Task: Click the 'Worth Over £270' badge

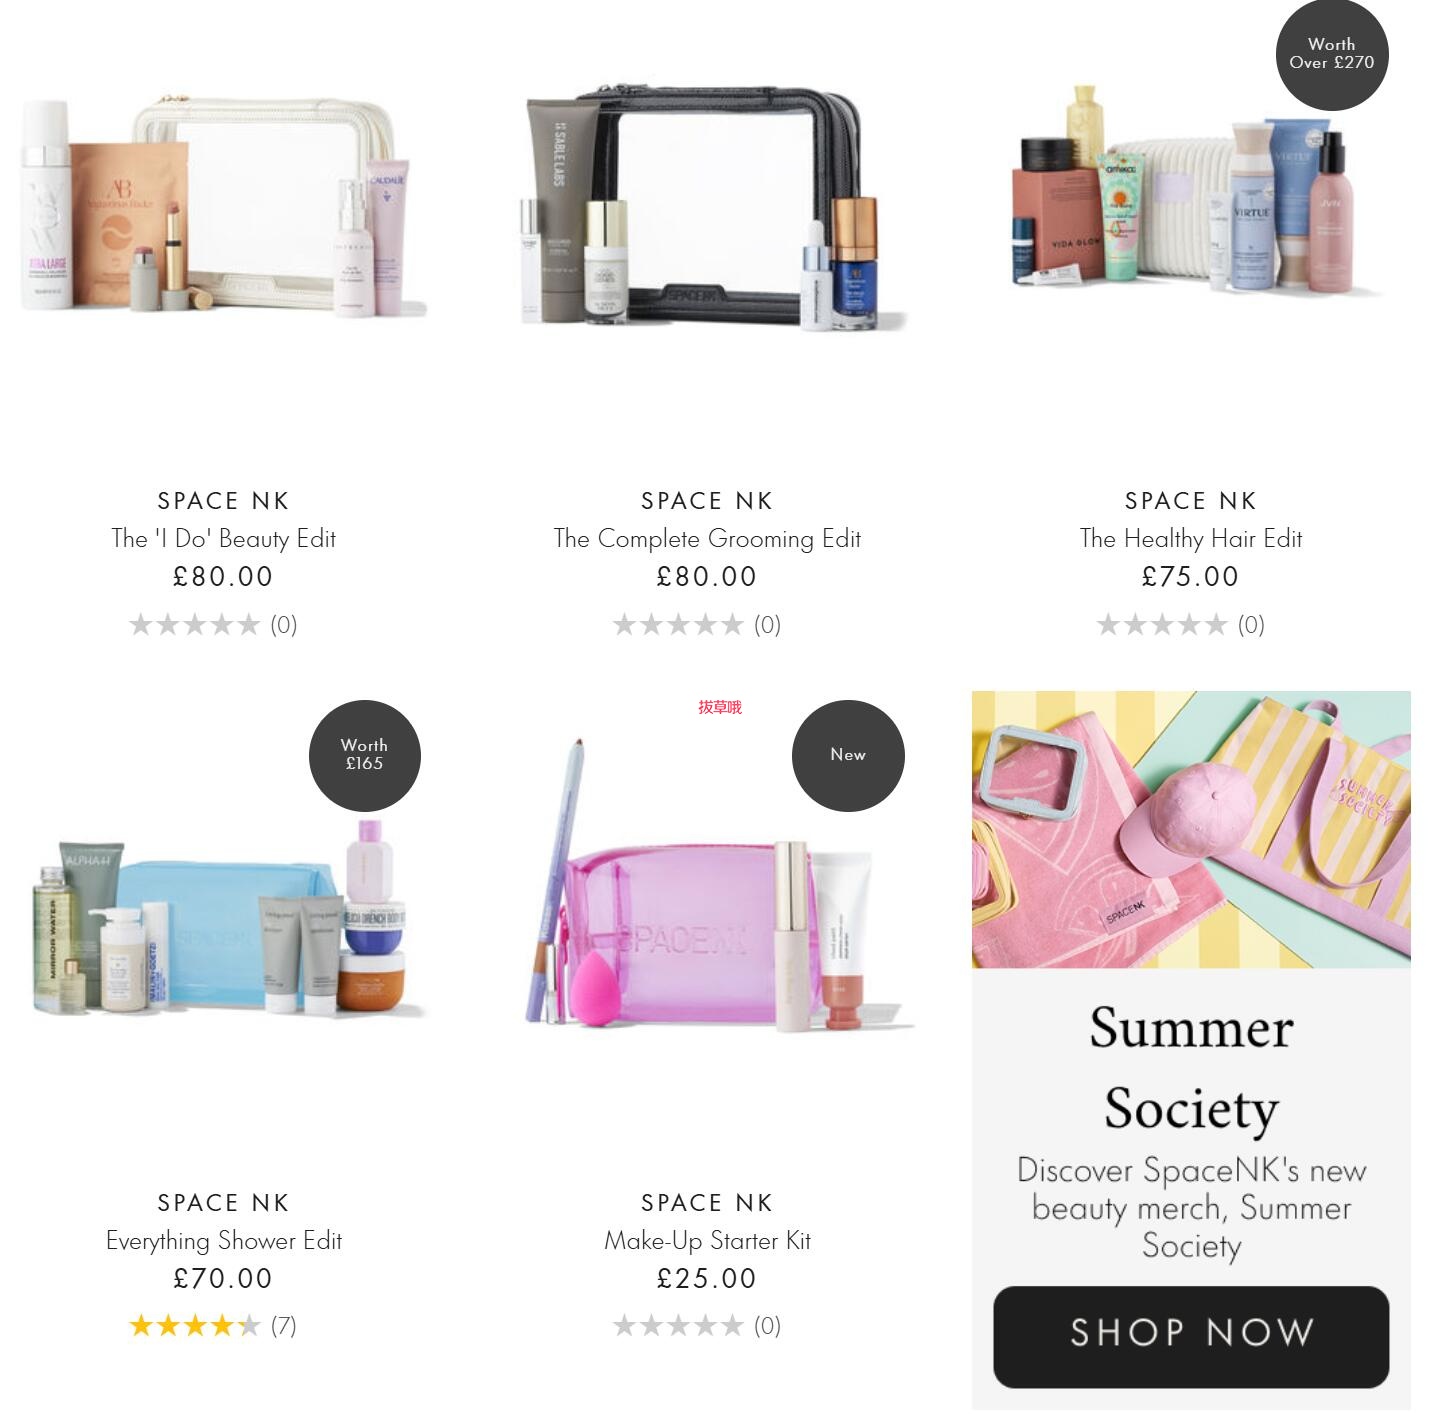Action: pyautogui.click(x=1332, y=54)
